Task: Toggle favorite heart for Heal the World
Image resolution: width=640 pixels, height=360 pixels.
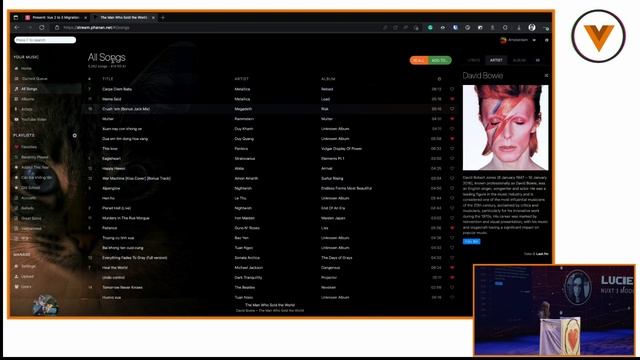Action: point(452,267)
